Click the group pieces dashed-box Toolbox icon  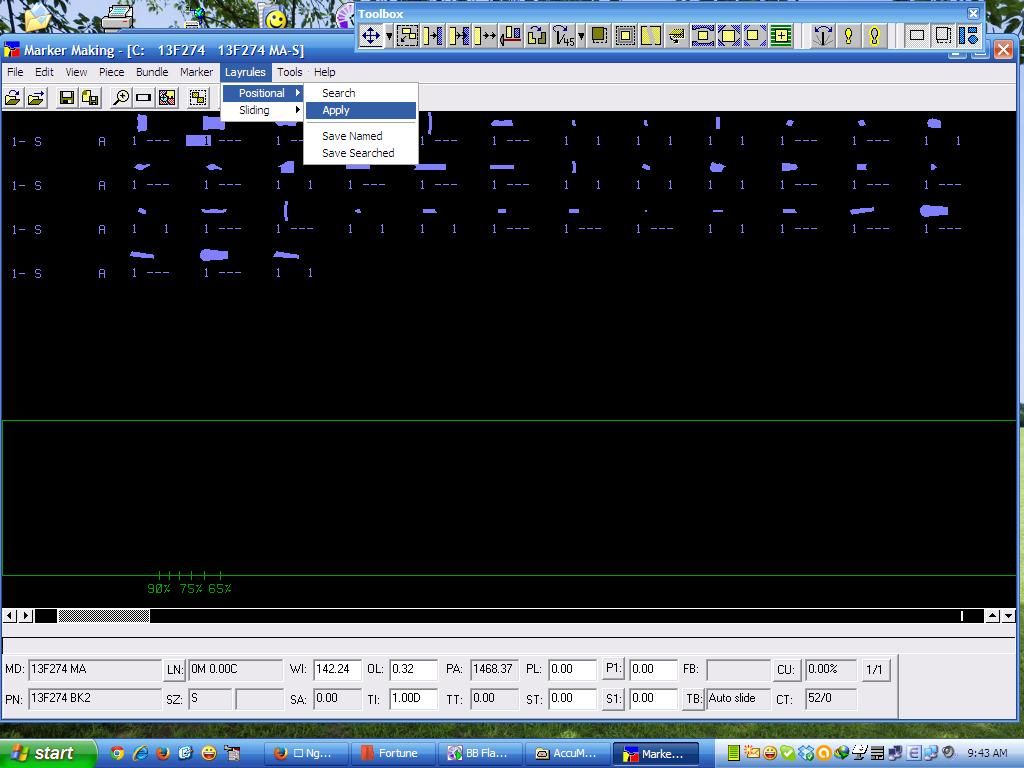(x=408, y=35)
